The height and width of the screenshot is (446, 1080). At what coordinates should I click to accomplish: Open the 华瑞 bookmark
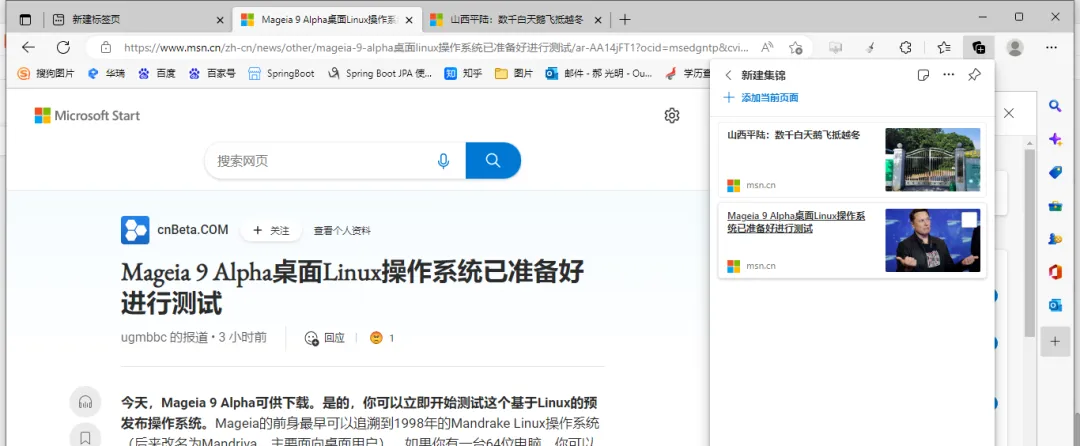pyautogui.click(x=107, y=73)
